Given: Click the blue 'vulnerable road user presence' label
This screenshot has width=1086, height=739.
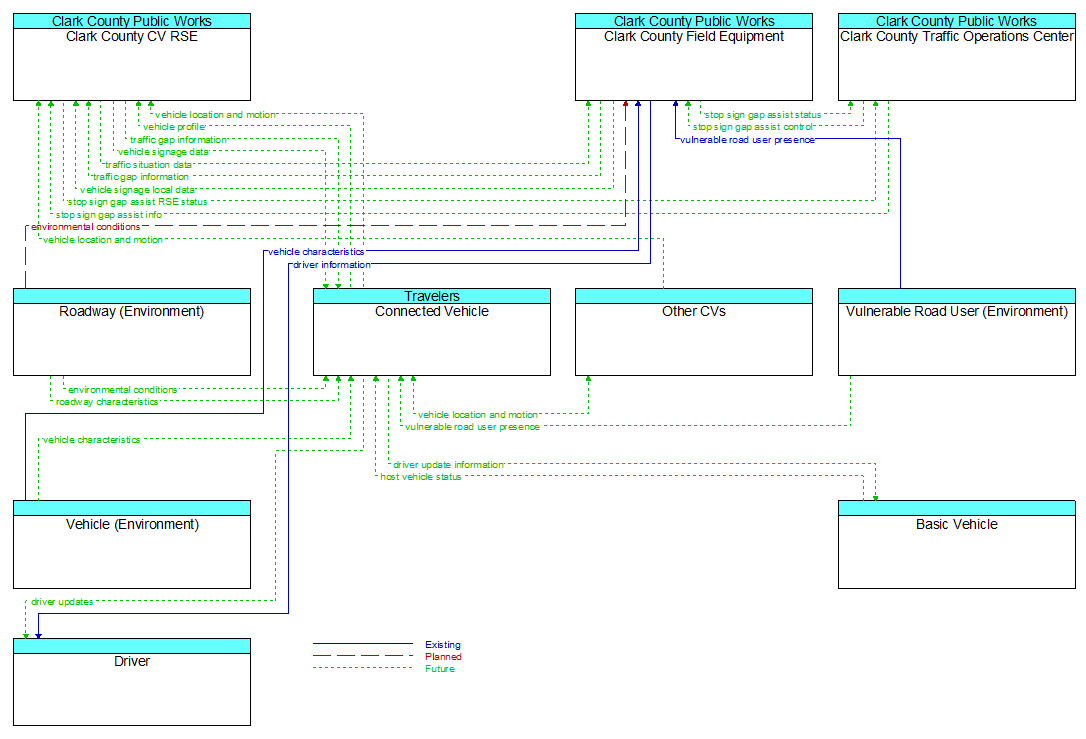Looking at the screenshot, I should point(747,140).
